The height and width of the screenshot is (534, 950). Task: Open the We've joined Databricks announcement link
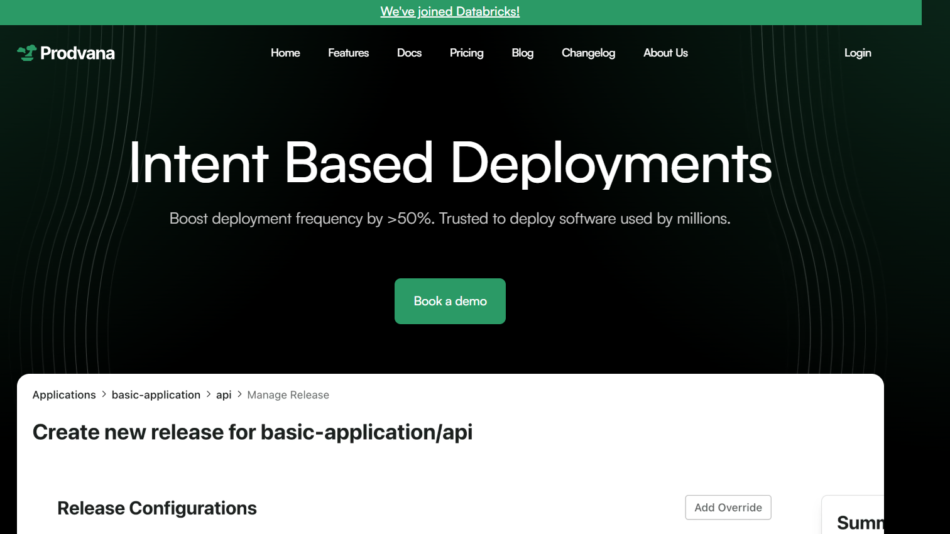450,12
